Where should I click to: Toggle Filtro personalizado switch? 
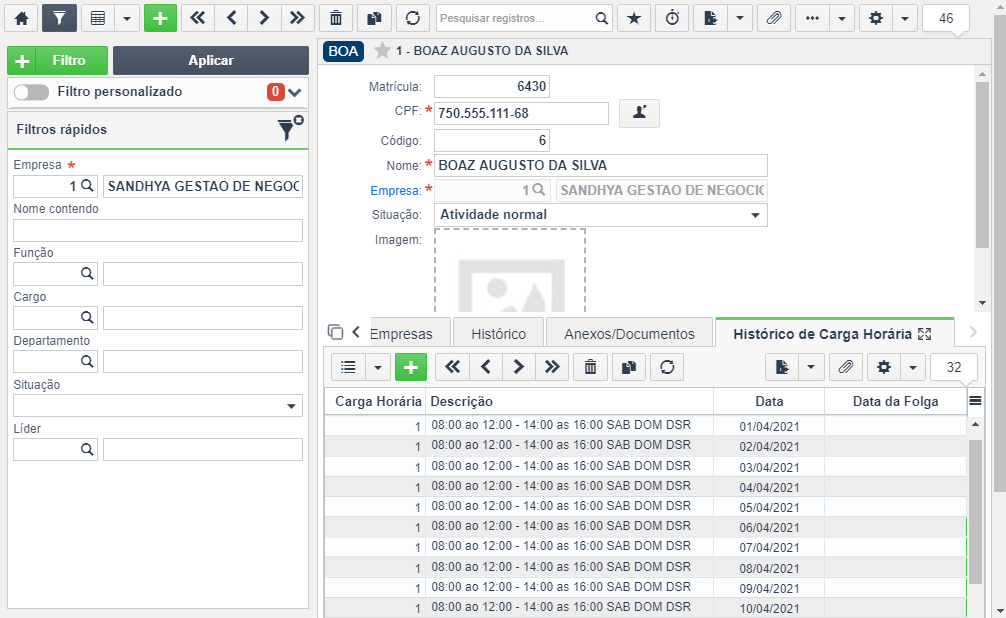point(31,92)
